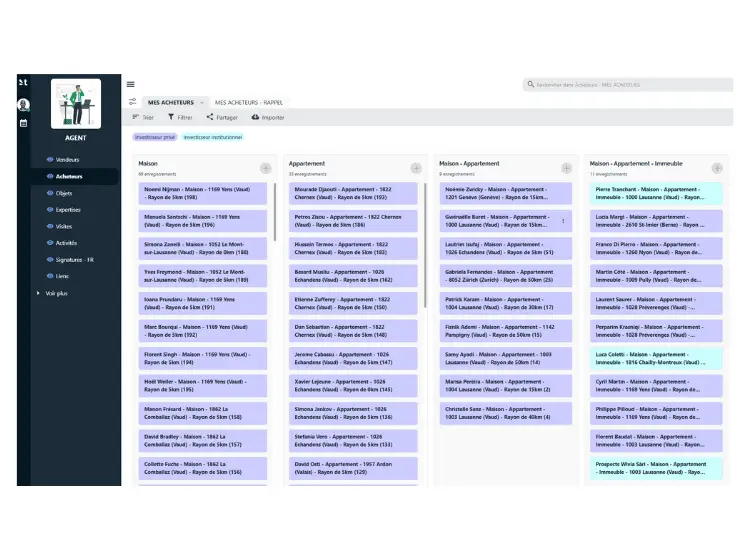
Task: Add record to Maison - Appartement - Immeuble column
Action: click(x=716, y=168)
